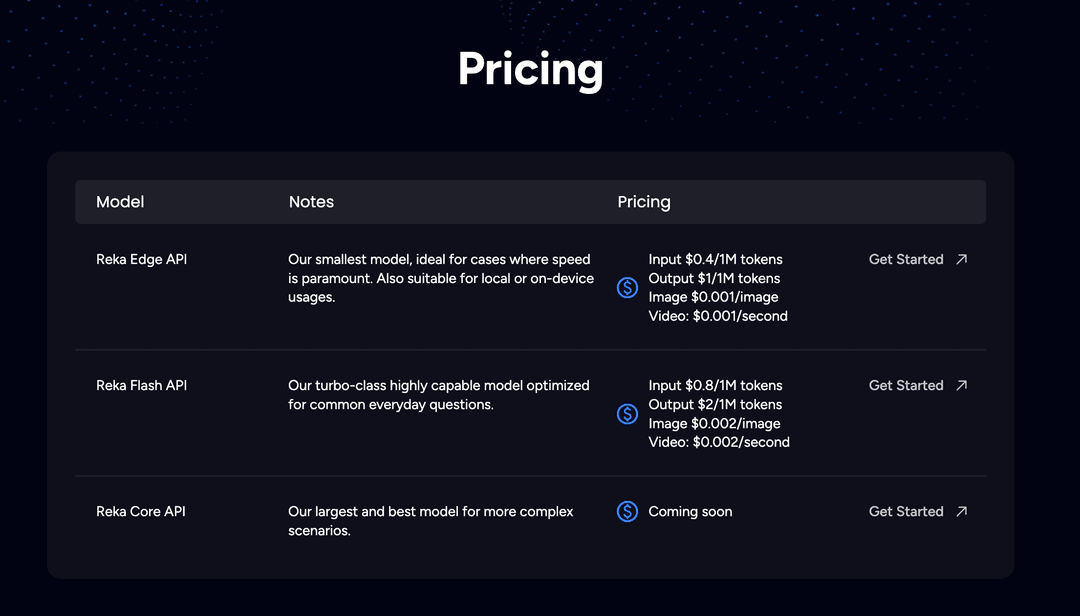Click the Reka Core largest model description
This screenshot has height=616, width=1080.
point(430,521)
